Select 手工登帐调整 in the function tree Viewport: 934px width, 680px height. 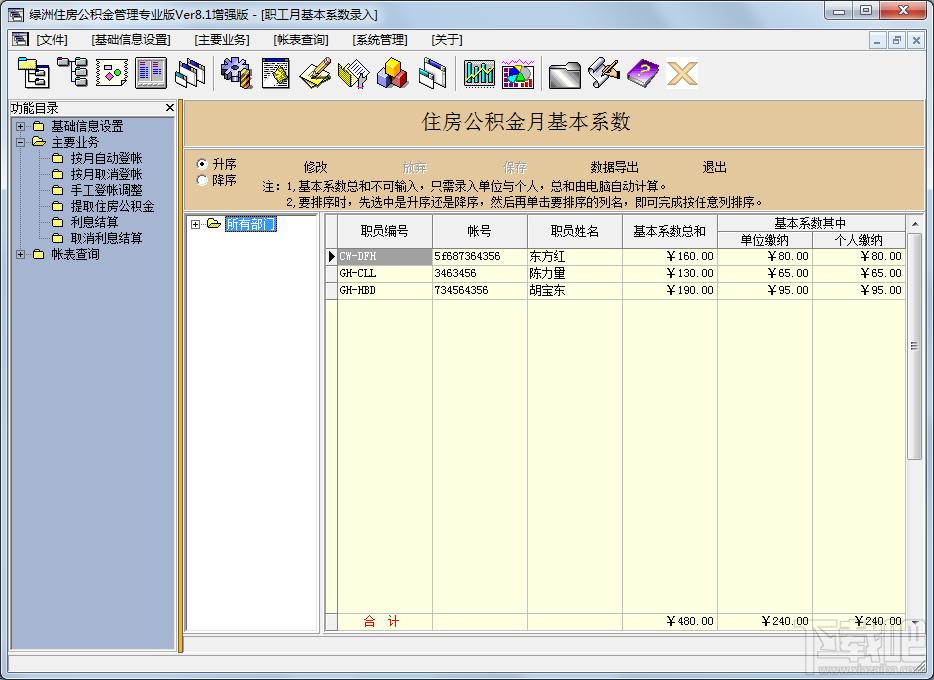click(106, 191)
